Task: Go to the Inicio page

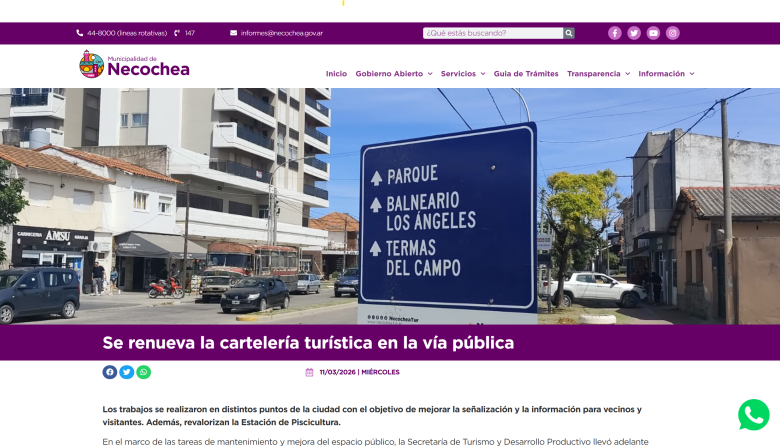Action: (x=336, y=73)
